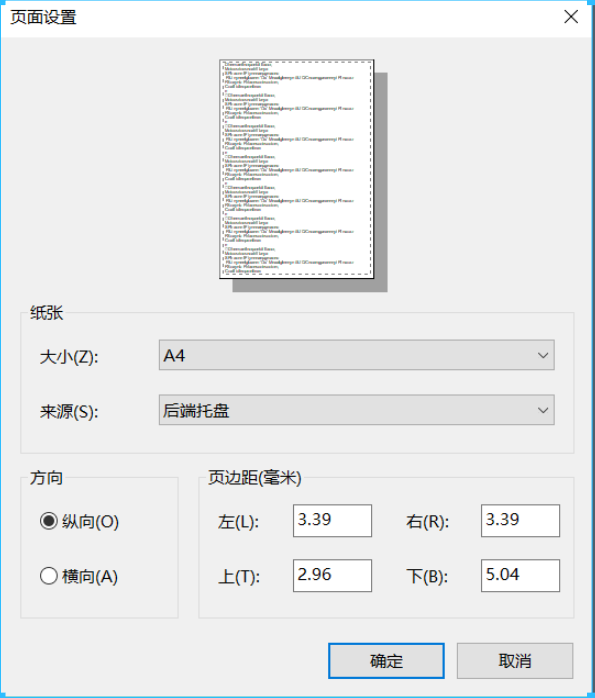Click the 横向(A) label text
595x698 pixels.
[x=90, y=576]
